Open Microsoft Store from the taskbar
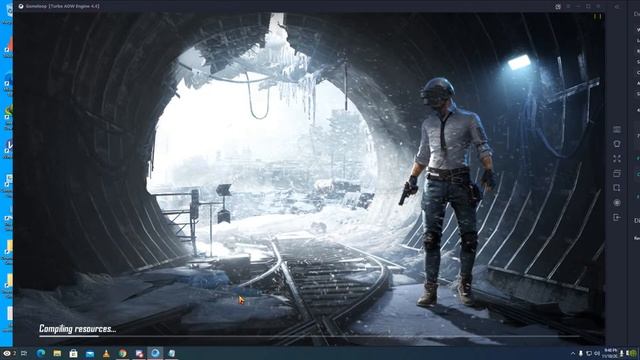Image resolution: width=640 pixels, height=360 pixels. pos(73,353)
